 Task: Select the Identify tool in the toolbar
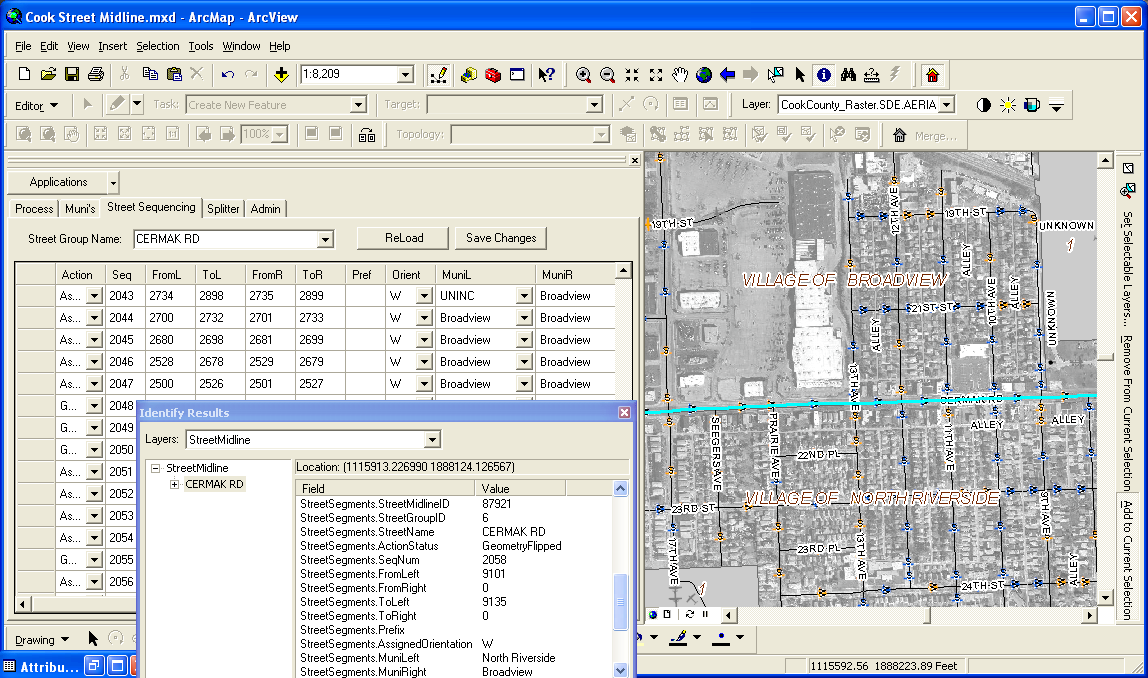(823, 74)
